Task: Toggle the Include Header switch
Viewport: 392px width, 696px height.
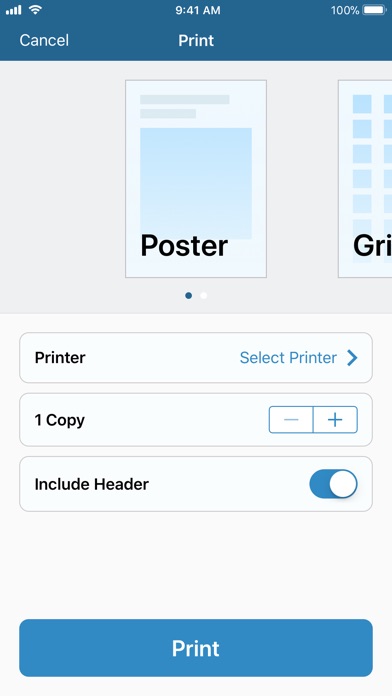Action: tap(333, 484)
